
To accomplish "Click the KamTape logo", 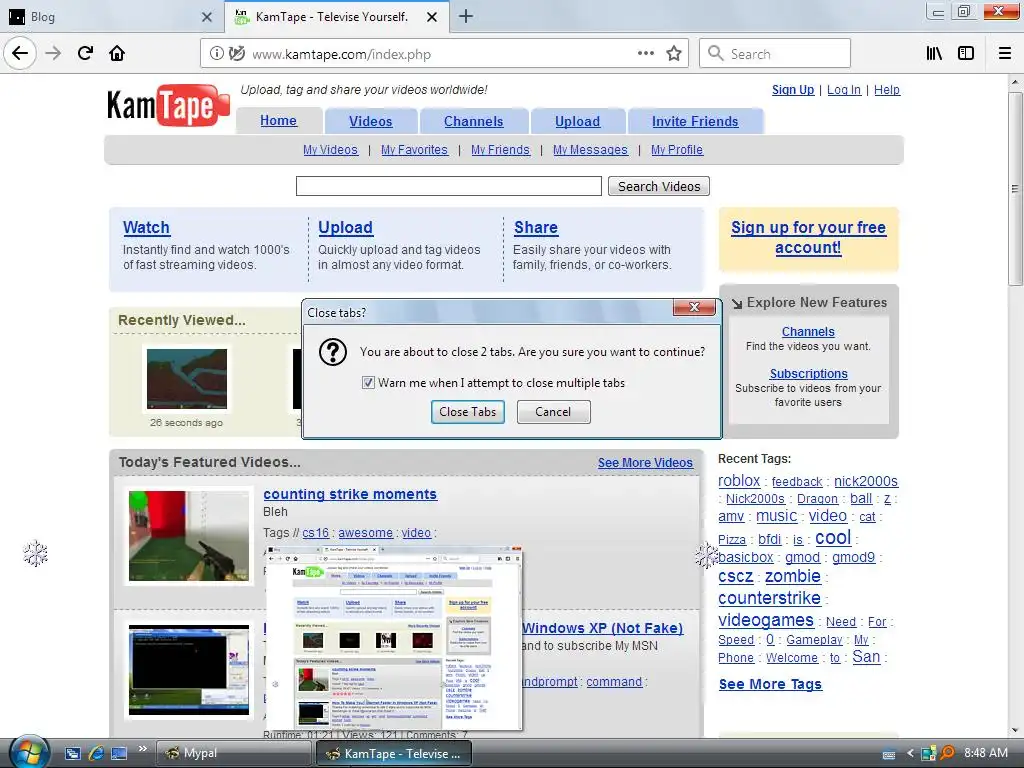I will pos(168,105).
